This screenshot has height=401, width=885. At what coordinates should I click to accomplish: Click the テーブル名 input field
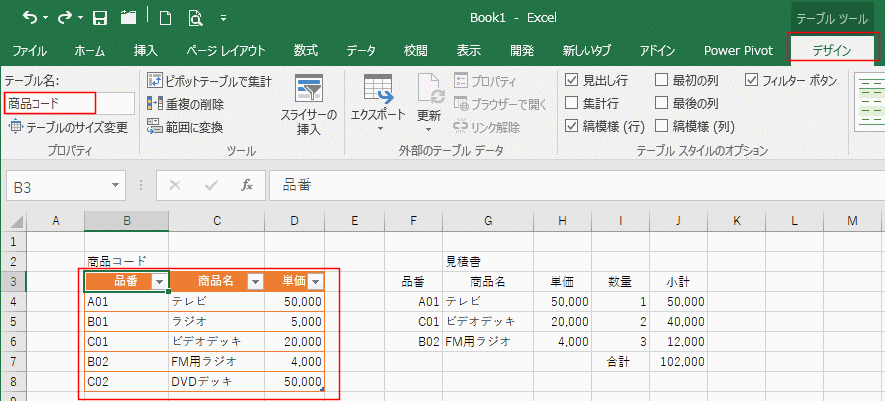pyautogui.click(x=68, y=103)
